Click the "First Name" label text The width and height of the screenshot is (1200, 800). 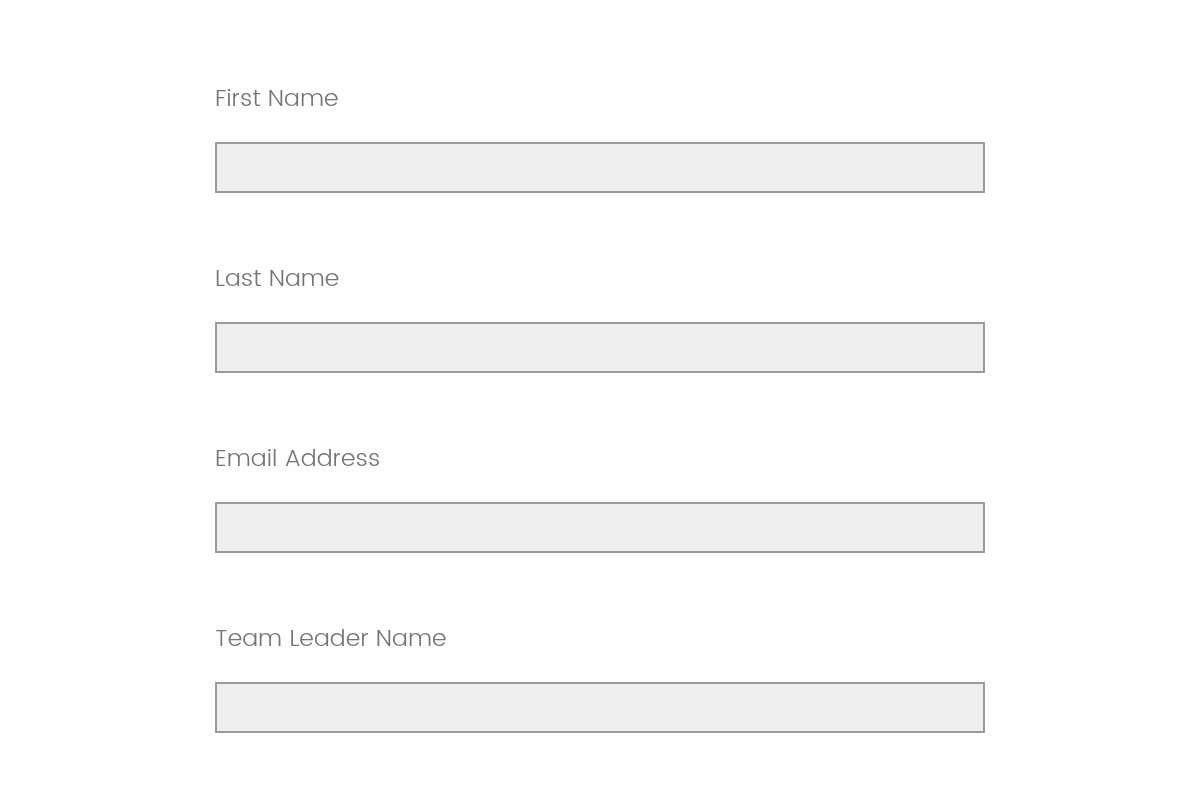pos(276,98)
